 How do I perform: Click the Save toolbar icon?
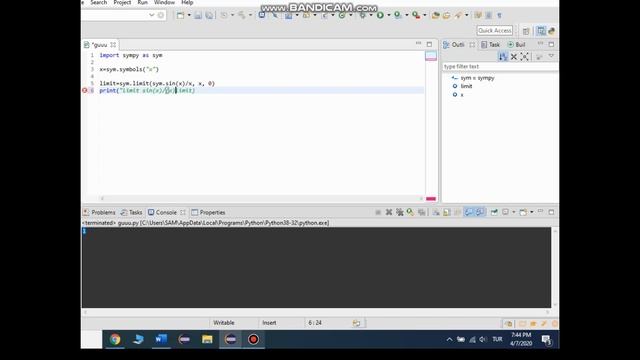(x=198, y=15)
